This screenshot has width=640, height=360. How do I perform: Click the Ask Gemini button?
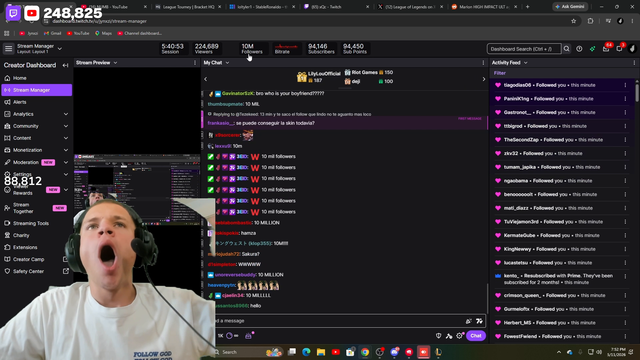(570, 7)
